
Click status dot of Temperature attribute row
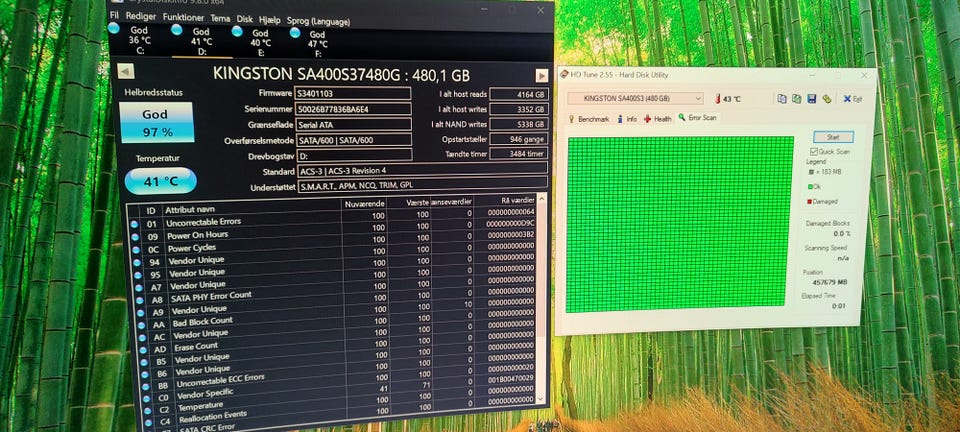pyautogui.click(x=148, y=410)
